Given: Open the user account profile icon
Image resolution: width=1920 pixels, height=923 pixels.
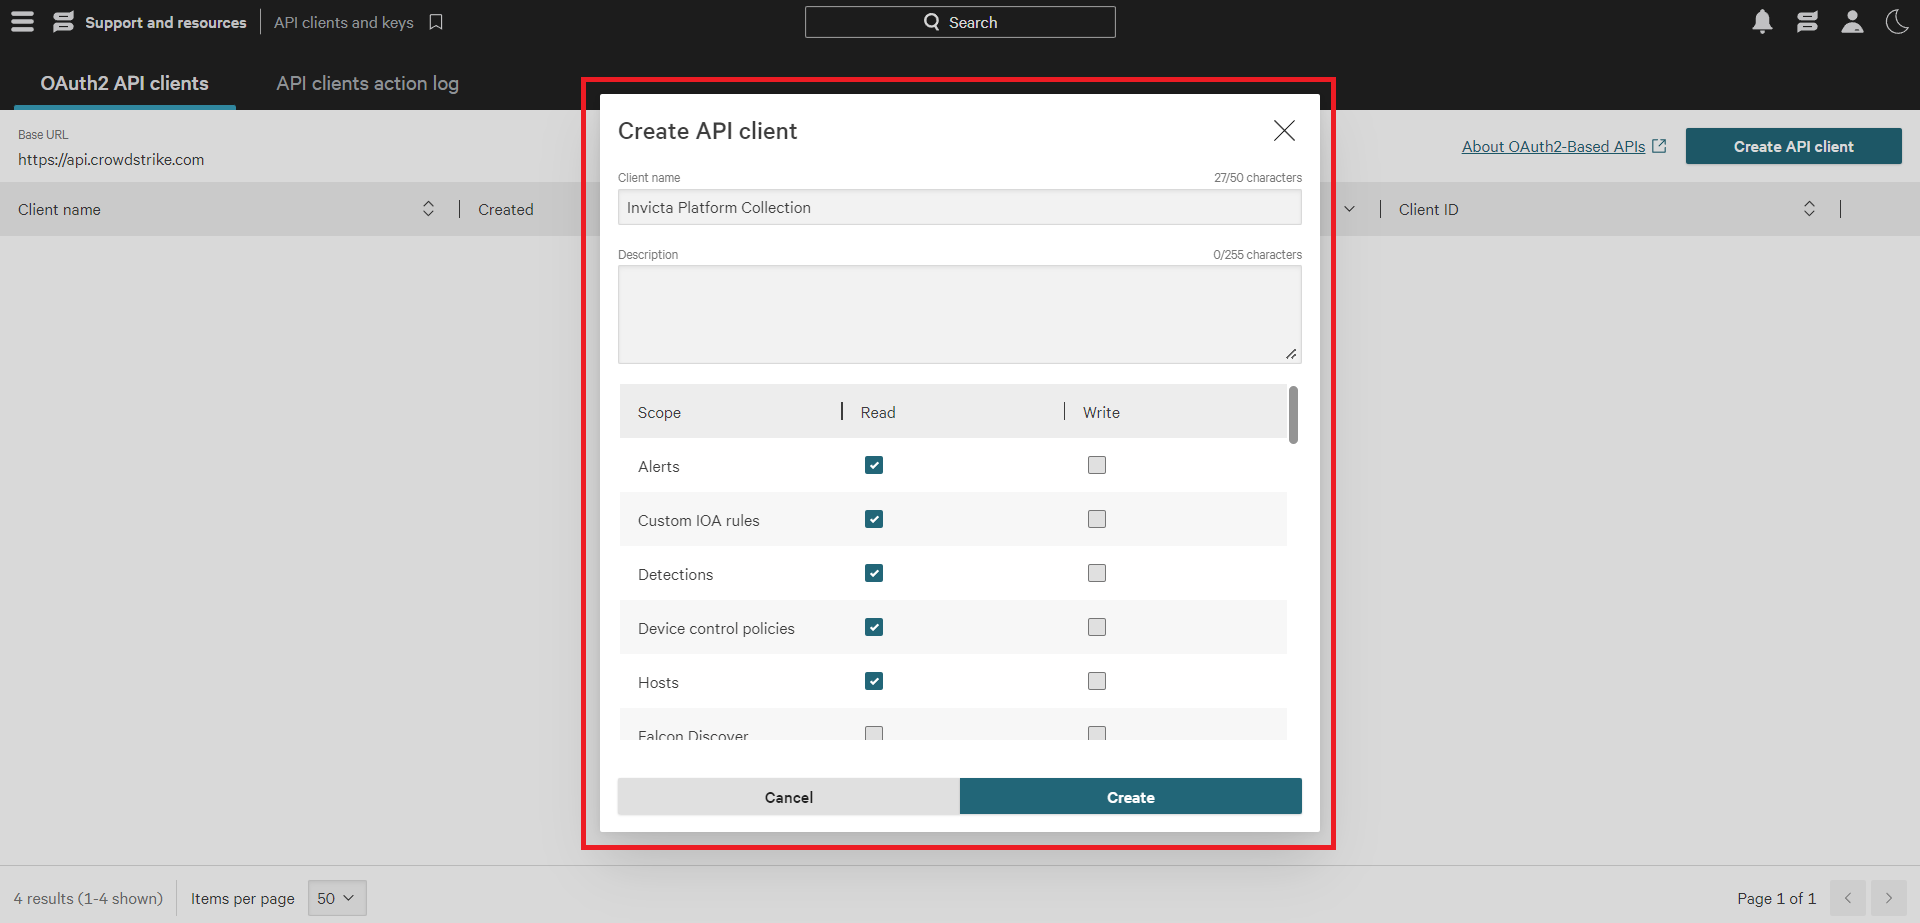Looking at the screenshot, I should point(1852,22).
